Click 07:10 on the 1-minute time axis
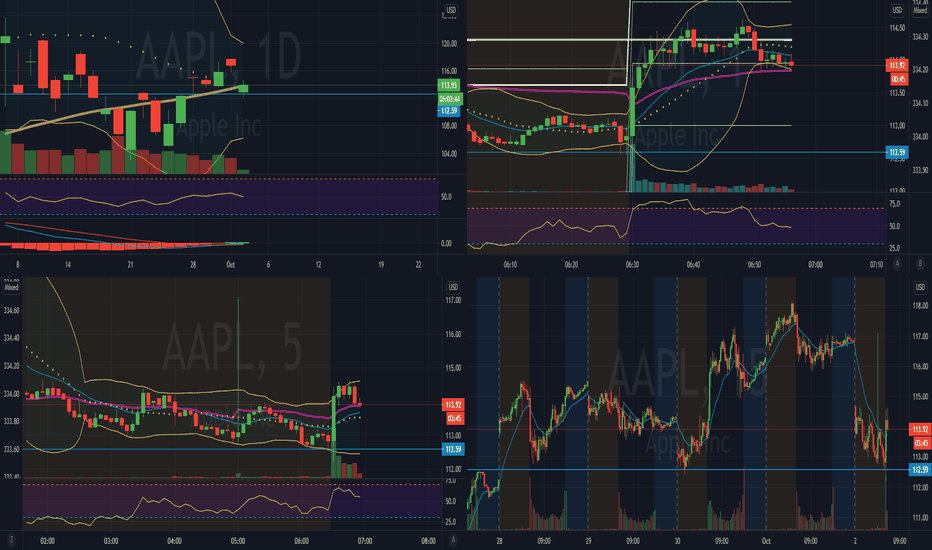Viewport: 932px width, 550px height. tap(876, 265)
